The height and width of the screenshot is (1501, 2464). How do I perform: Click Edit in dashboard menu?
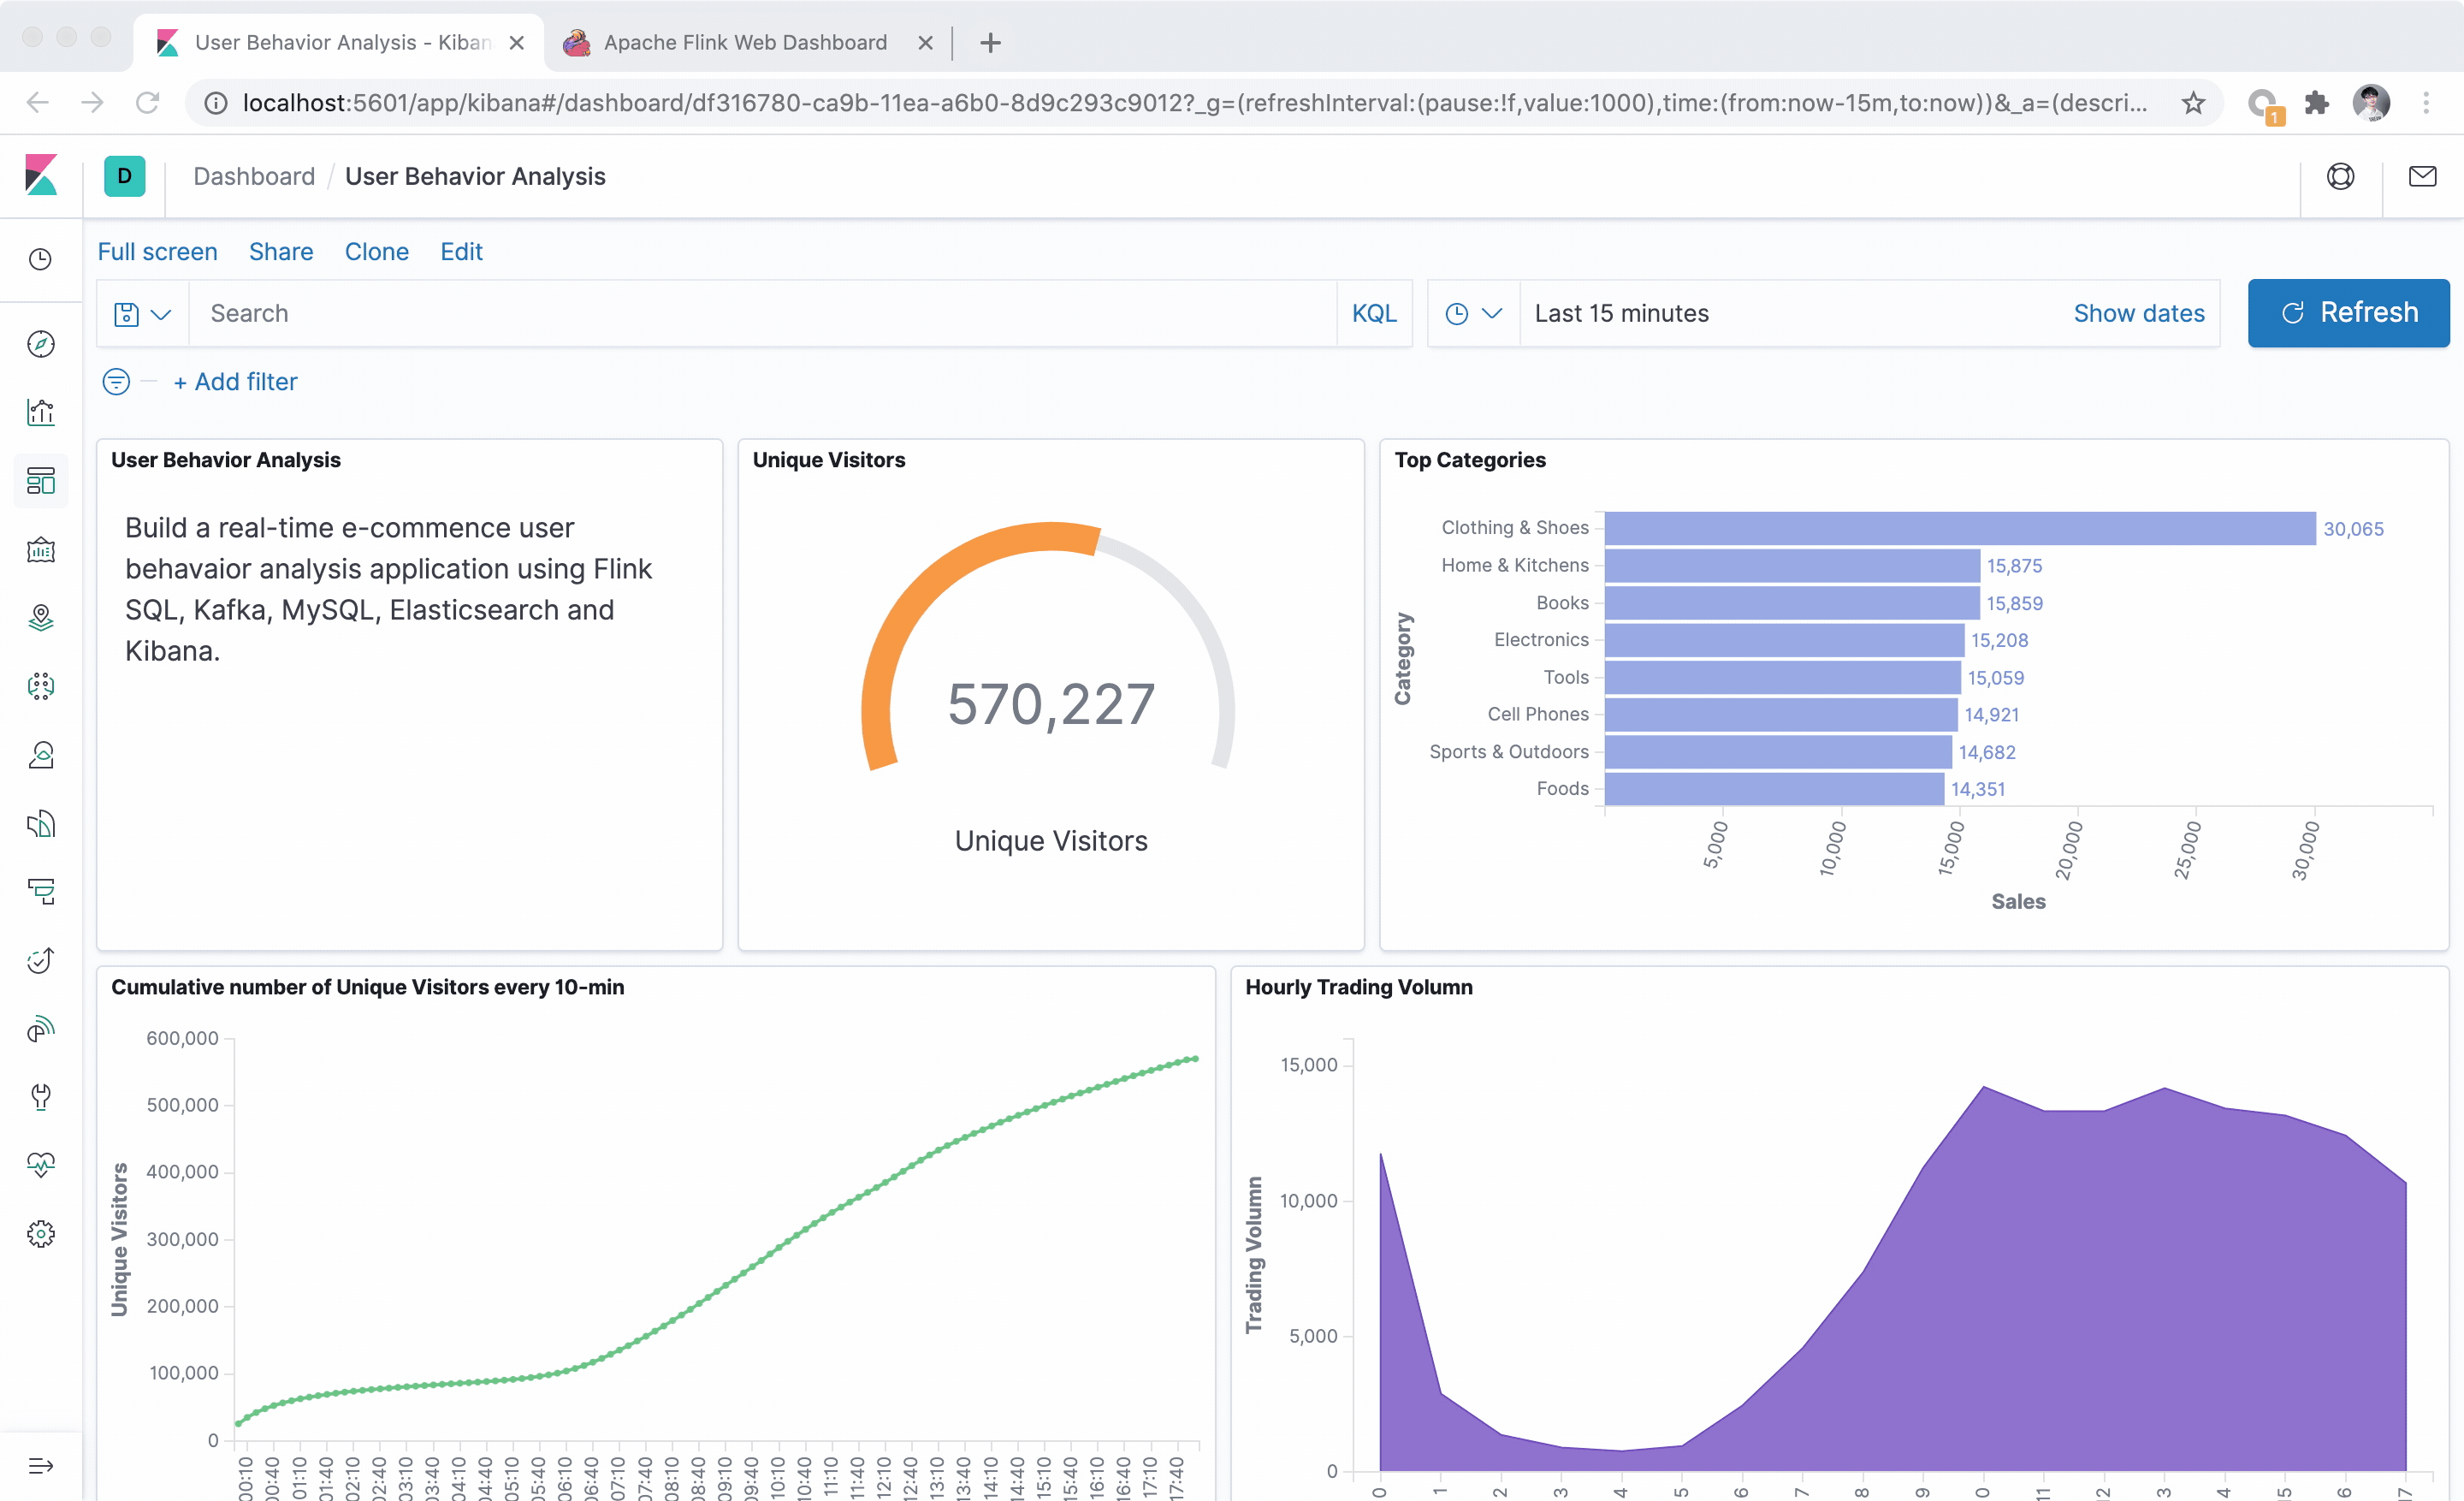[x=461, y=252]
